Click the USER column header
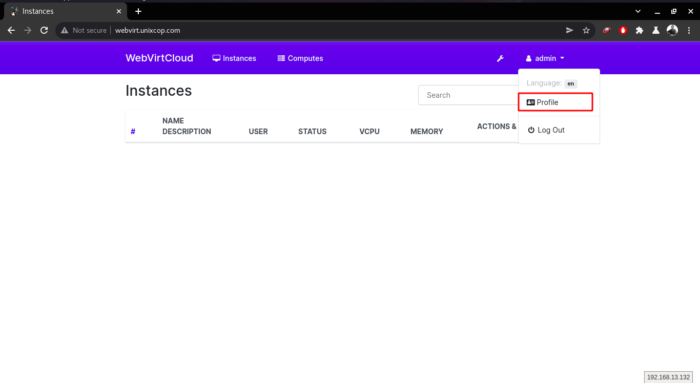This screenshot has width=700, height=383. pyautogui.click(x=258, y=131)
